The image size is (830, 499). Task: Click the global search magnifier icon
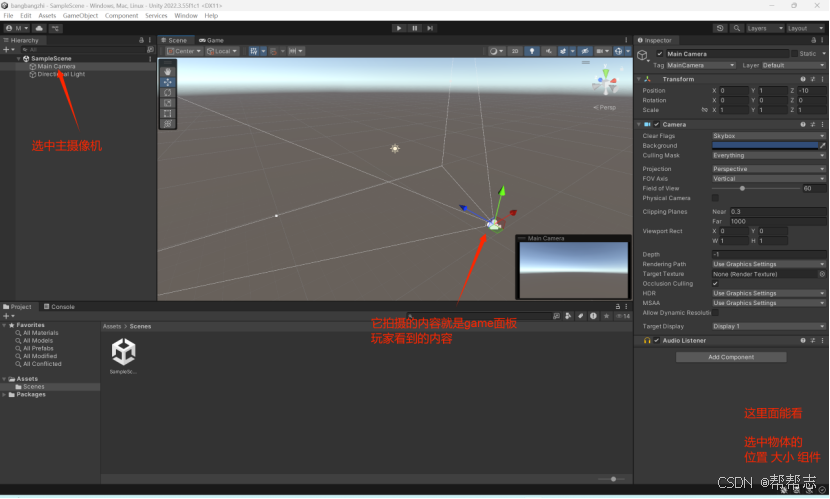pos(736,28)
